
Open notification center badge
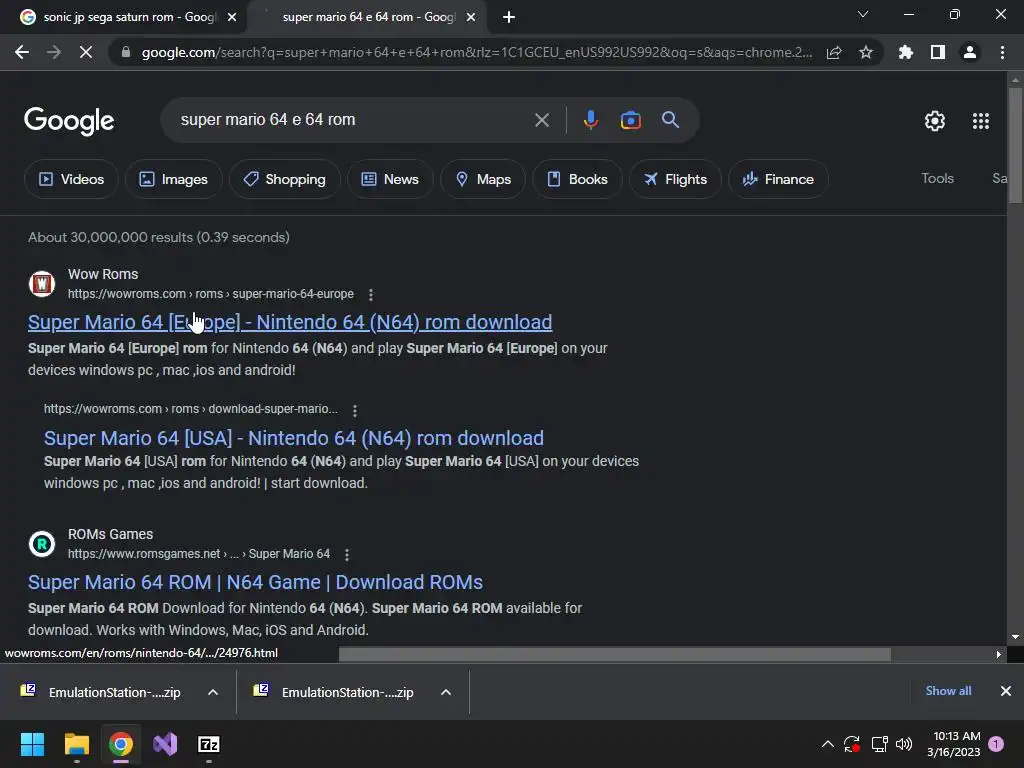[996, 744]
